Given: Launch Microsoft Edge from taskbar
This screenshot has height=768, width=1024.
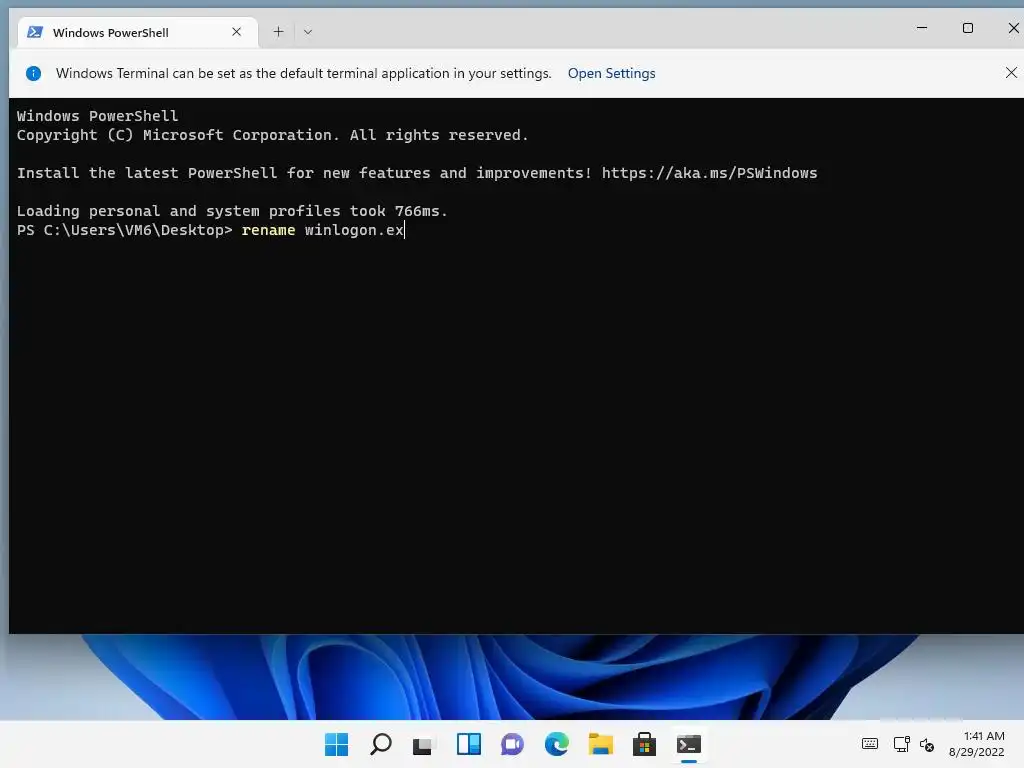Looking at the screenshot, I should 557,744.
